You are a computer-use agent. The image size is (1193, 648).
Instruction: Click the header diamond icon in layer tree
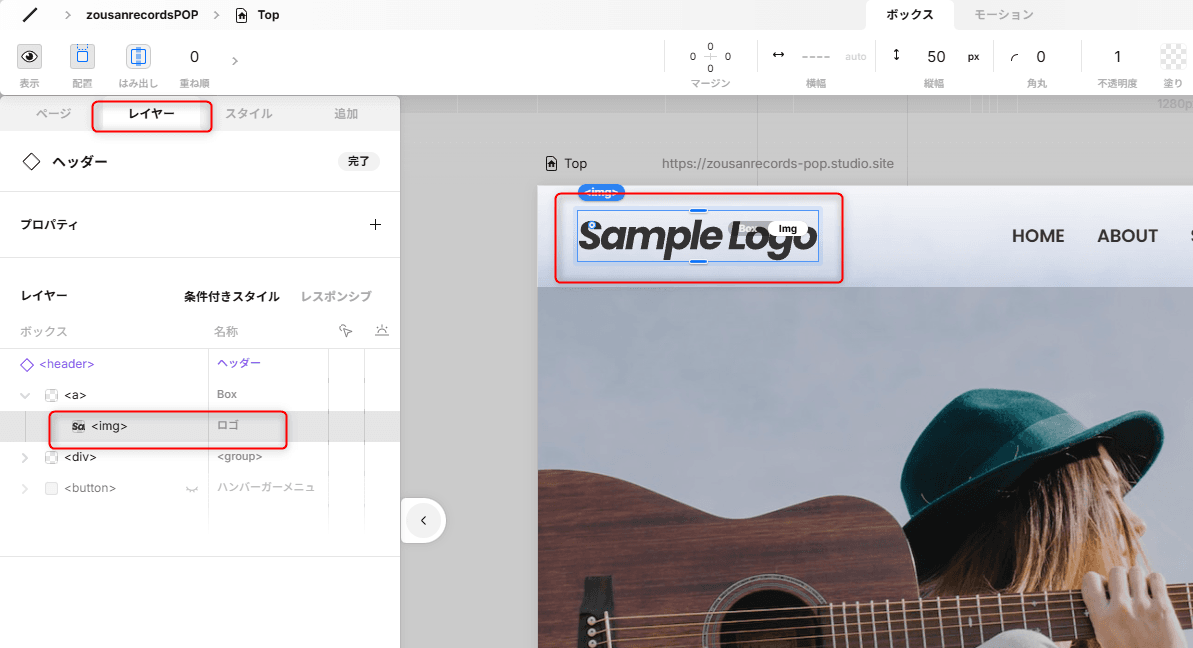[x=27, y=364]
